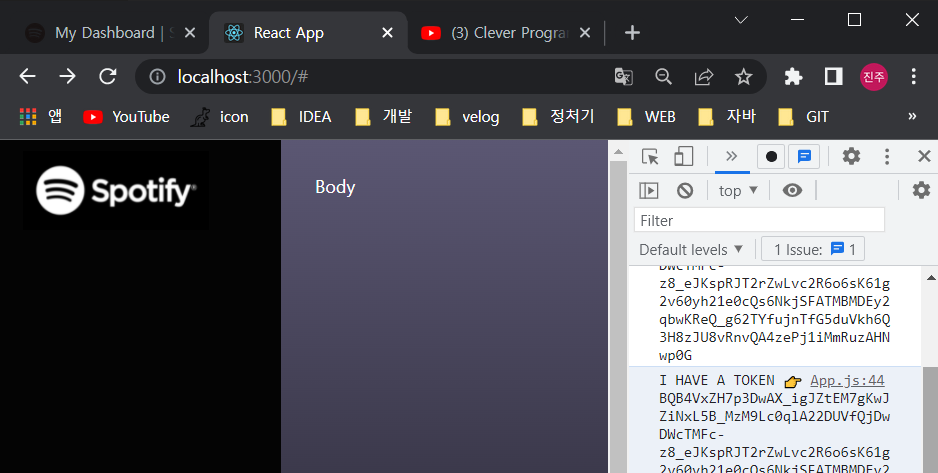Open the tab search dropdown arrow

(741, 20)
